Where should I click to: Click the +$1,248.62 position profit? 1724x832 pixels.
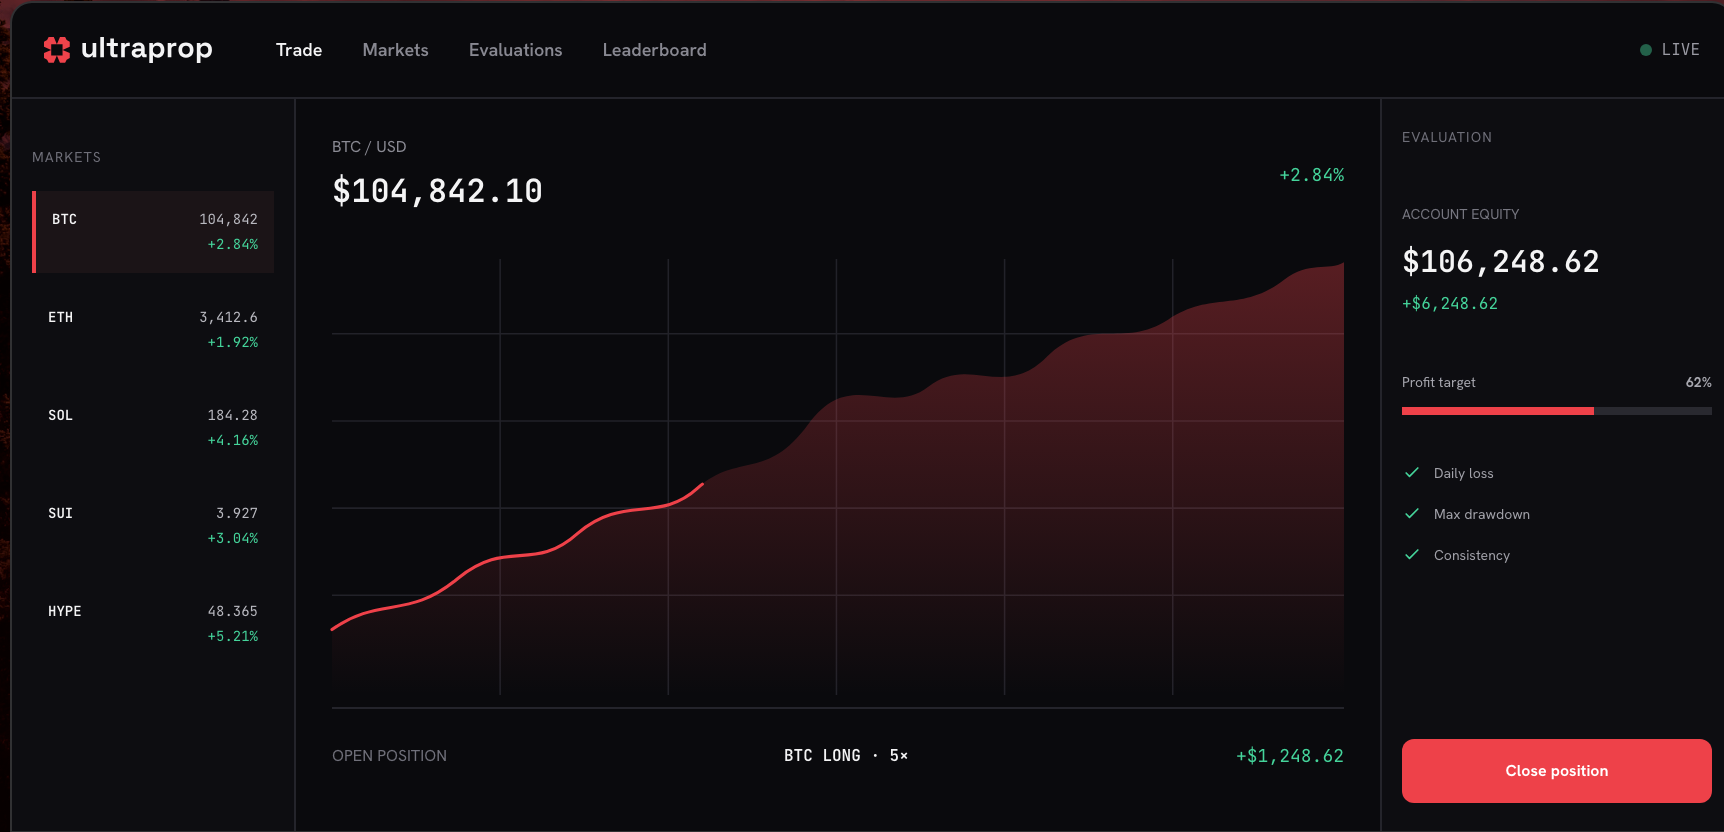click(1290, 756)
